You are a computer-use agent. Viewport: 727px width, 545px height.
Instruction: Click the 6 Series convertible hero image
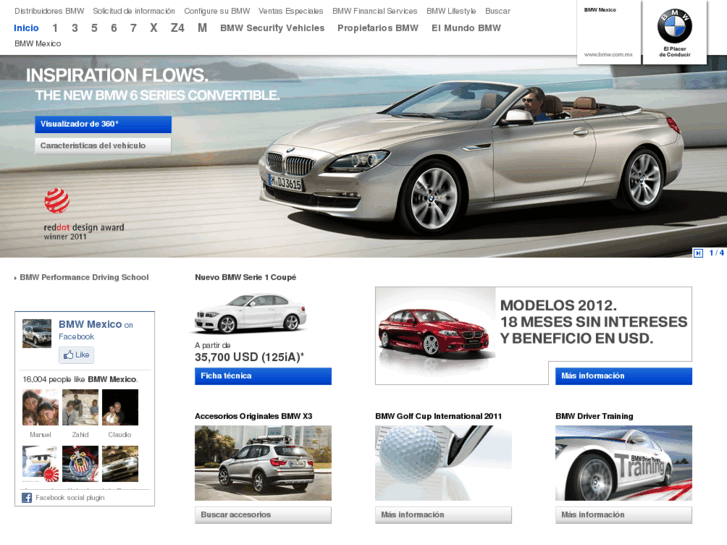pos(471,158)
